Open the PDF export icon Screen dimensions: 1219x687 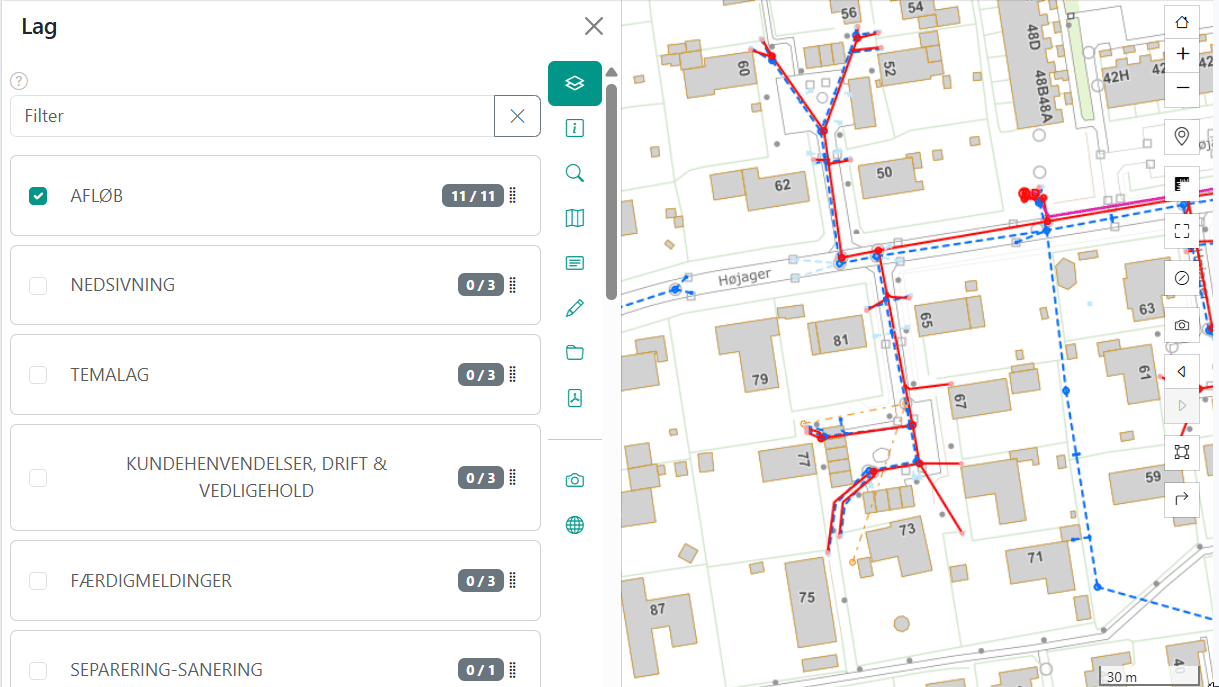575,398
